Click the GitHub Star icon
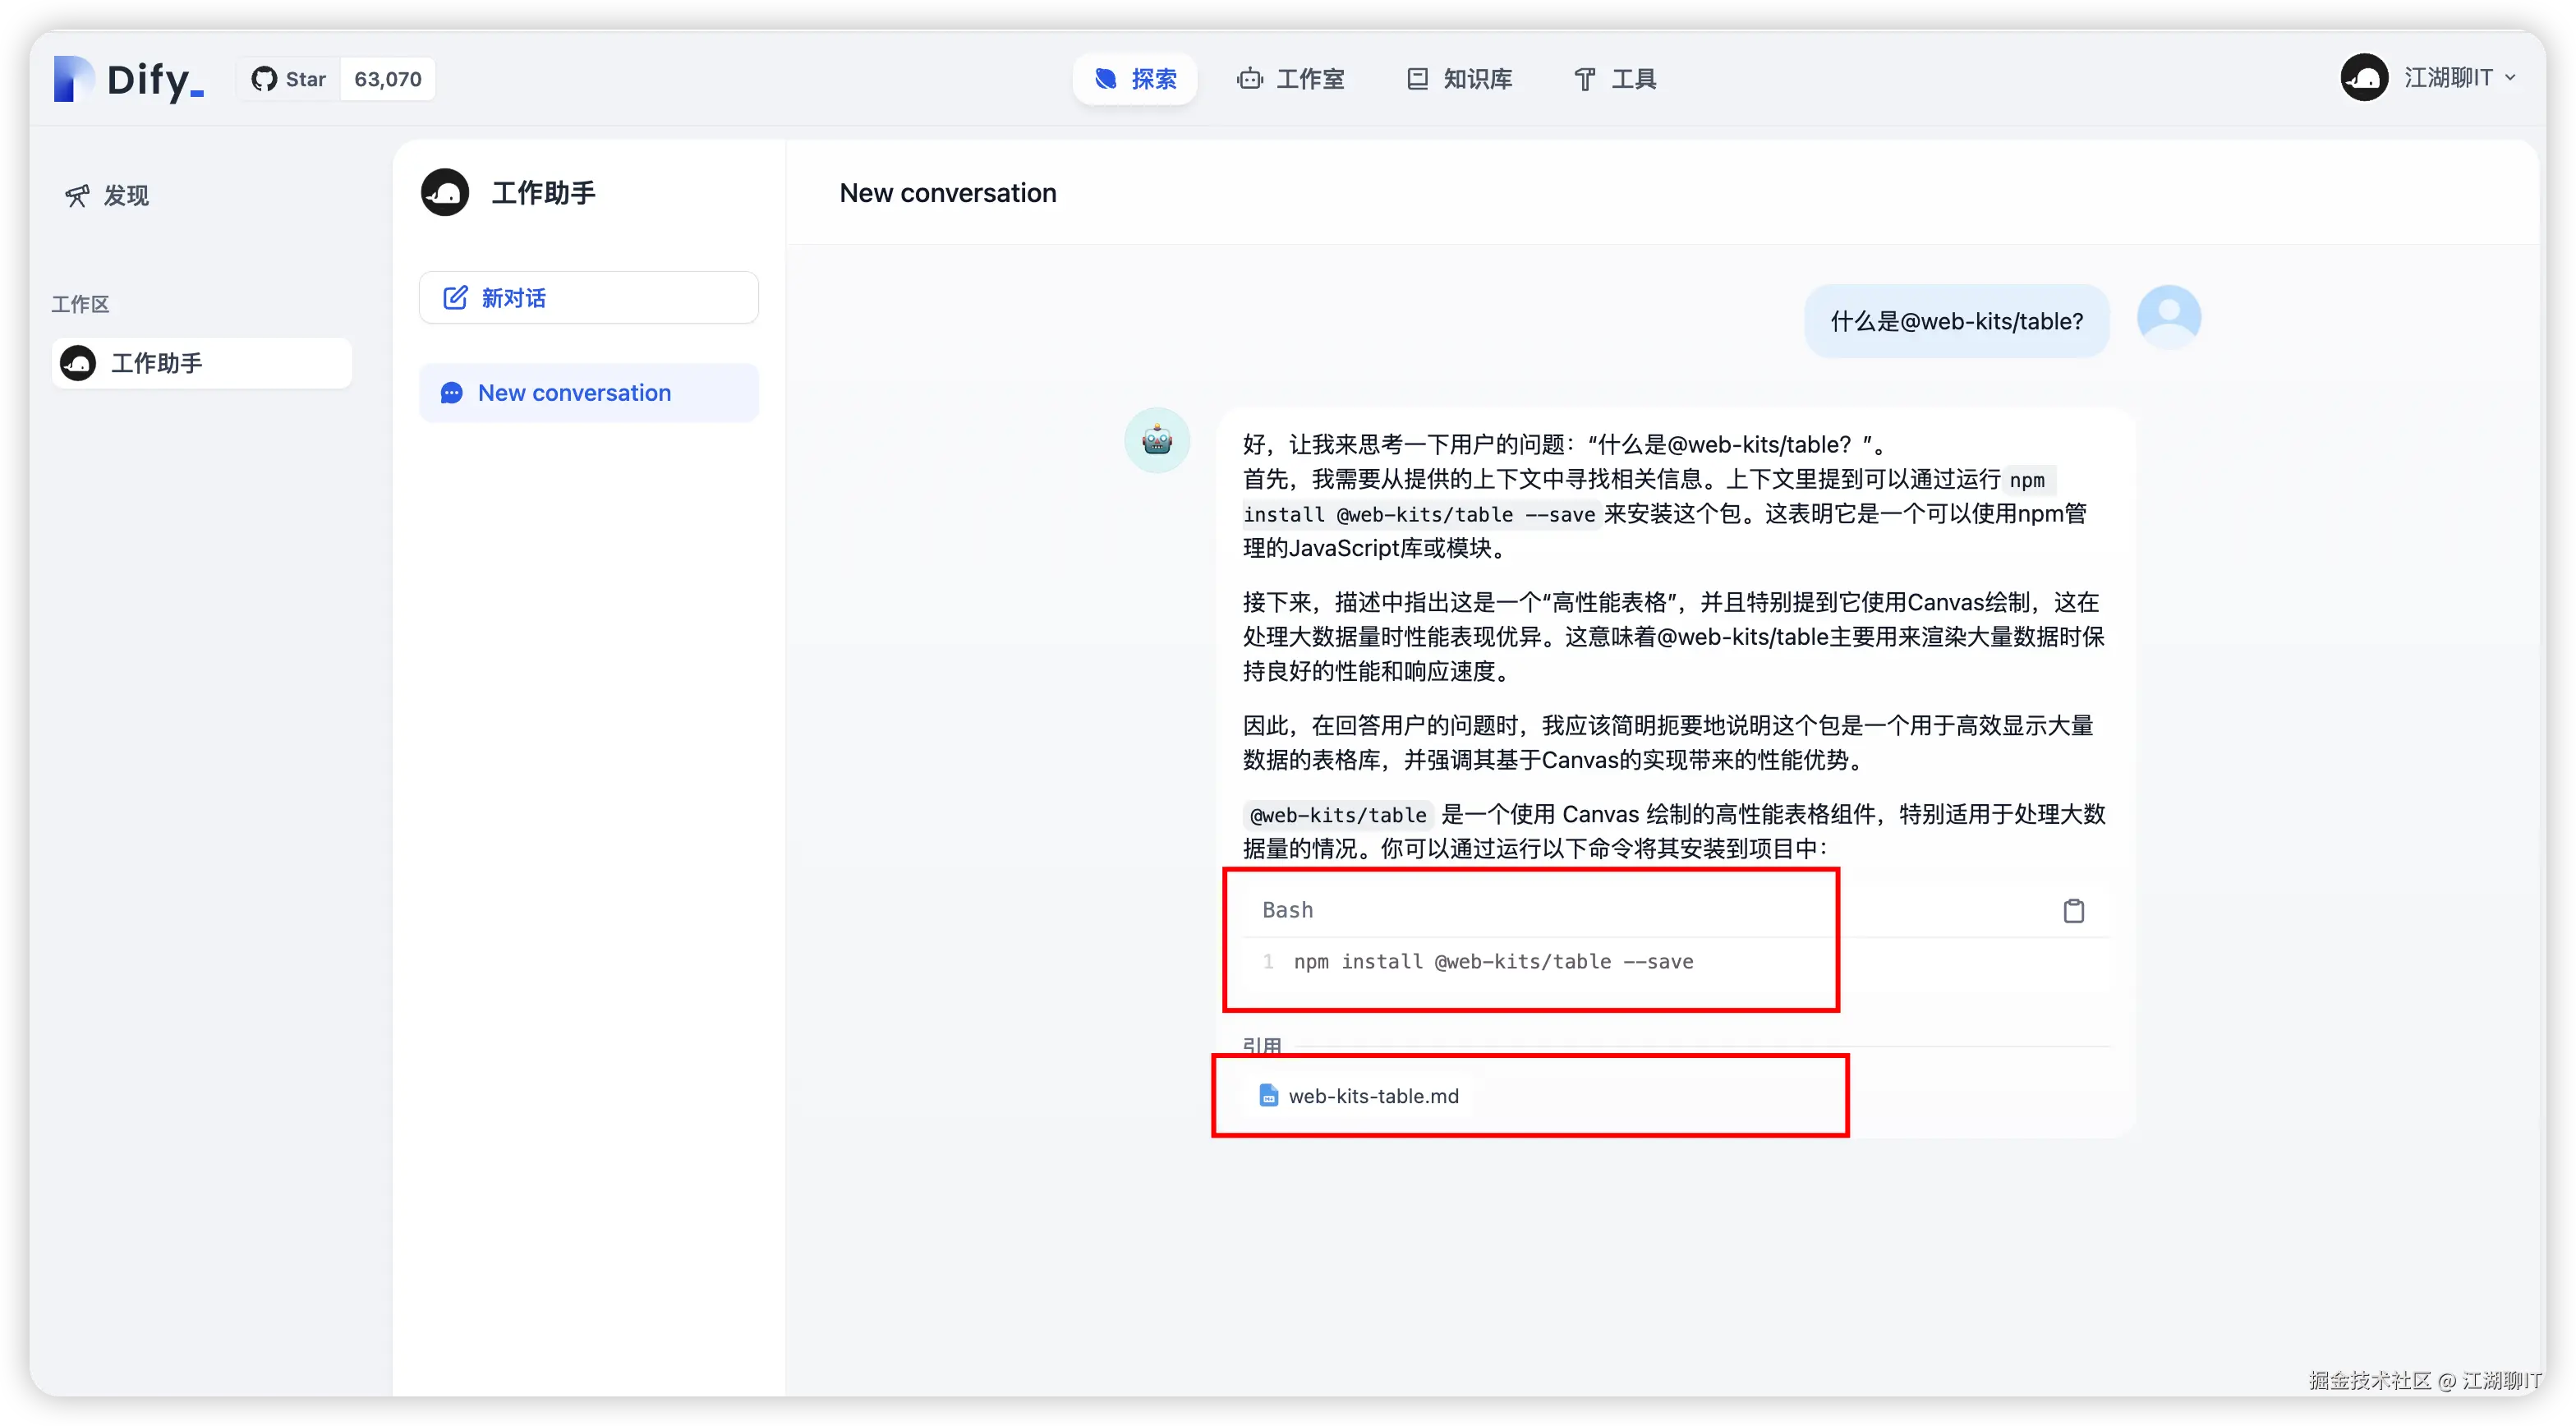 (264, 79)
